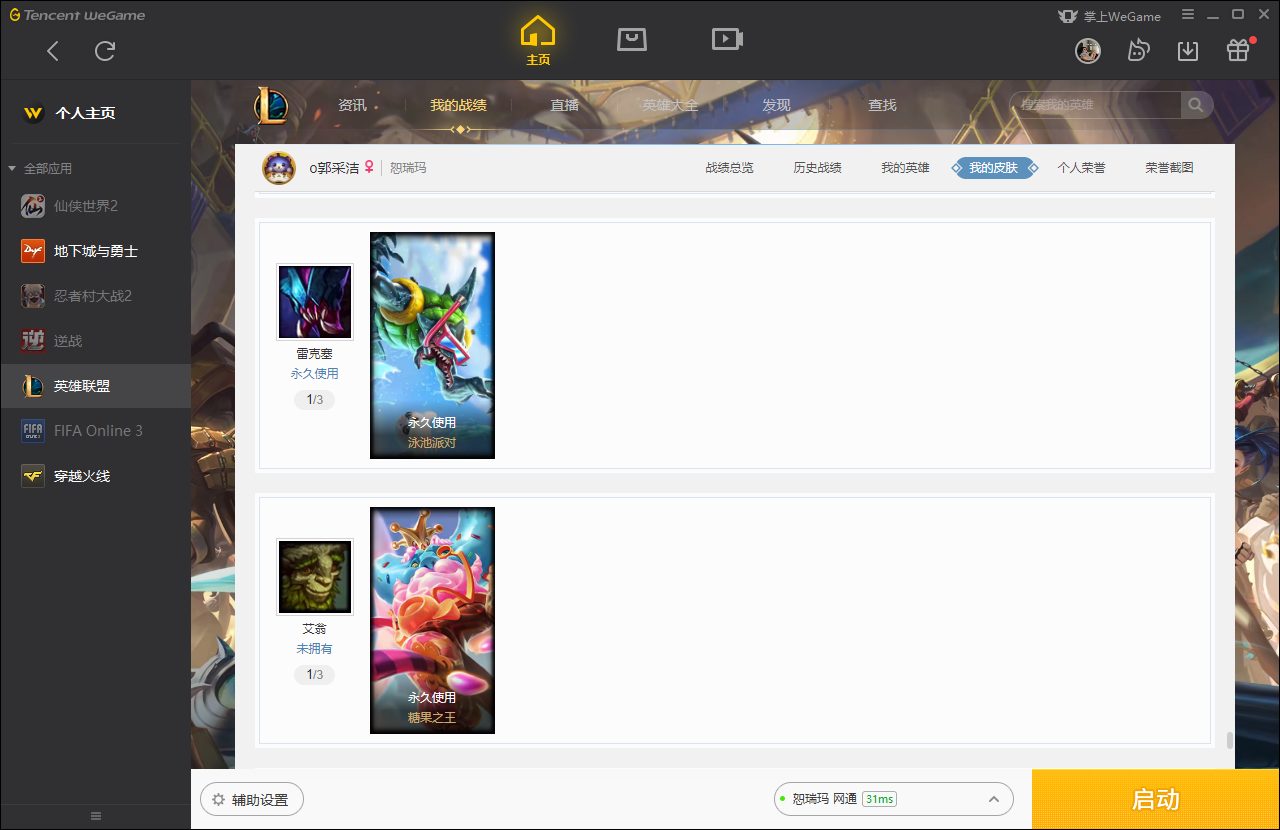The width and height of the screenshot is (1280, 830).
Task: Open the video live icon
Action: 727,39
